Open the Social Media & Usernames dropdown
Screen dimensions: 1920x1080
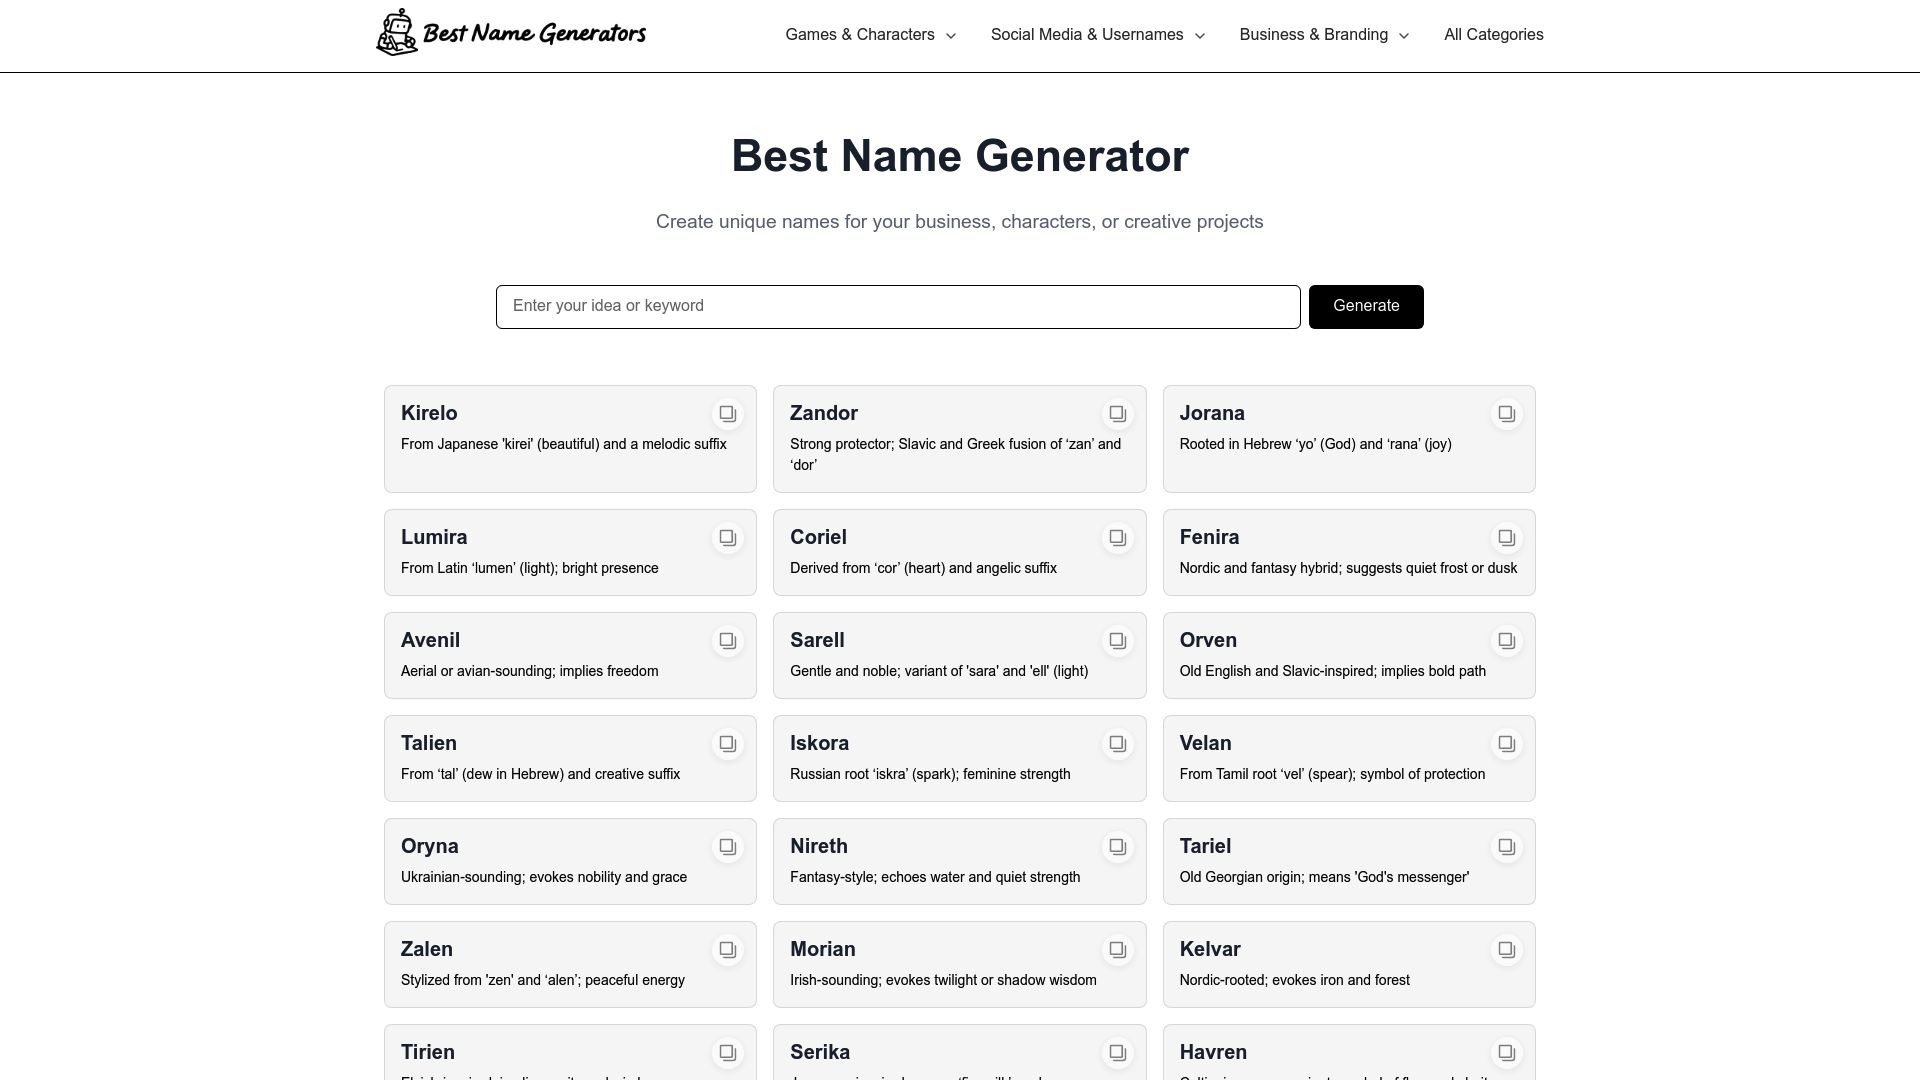1096,34
